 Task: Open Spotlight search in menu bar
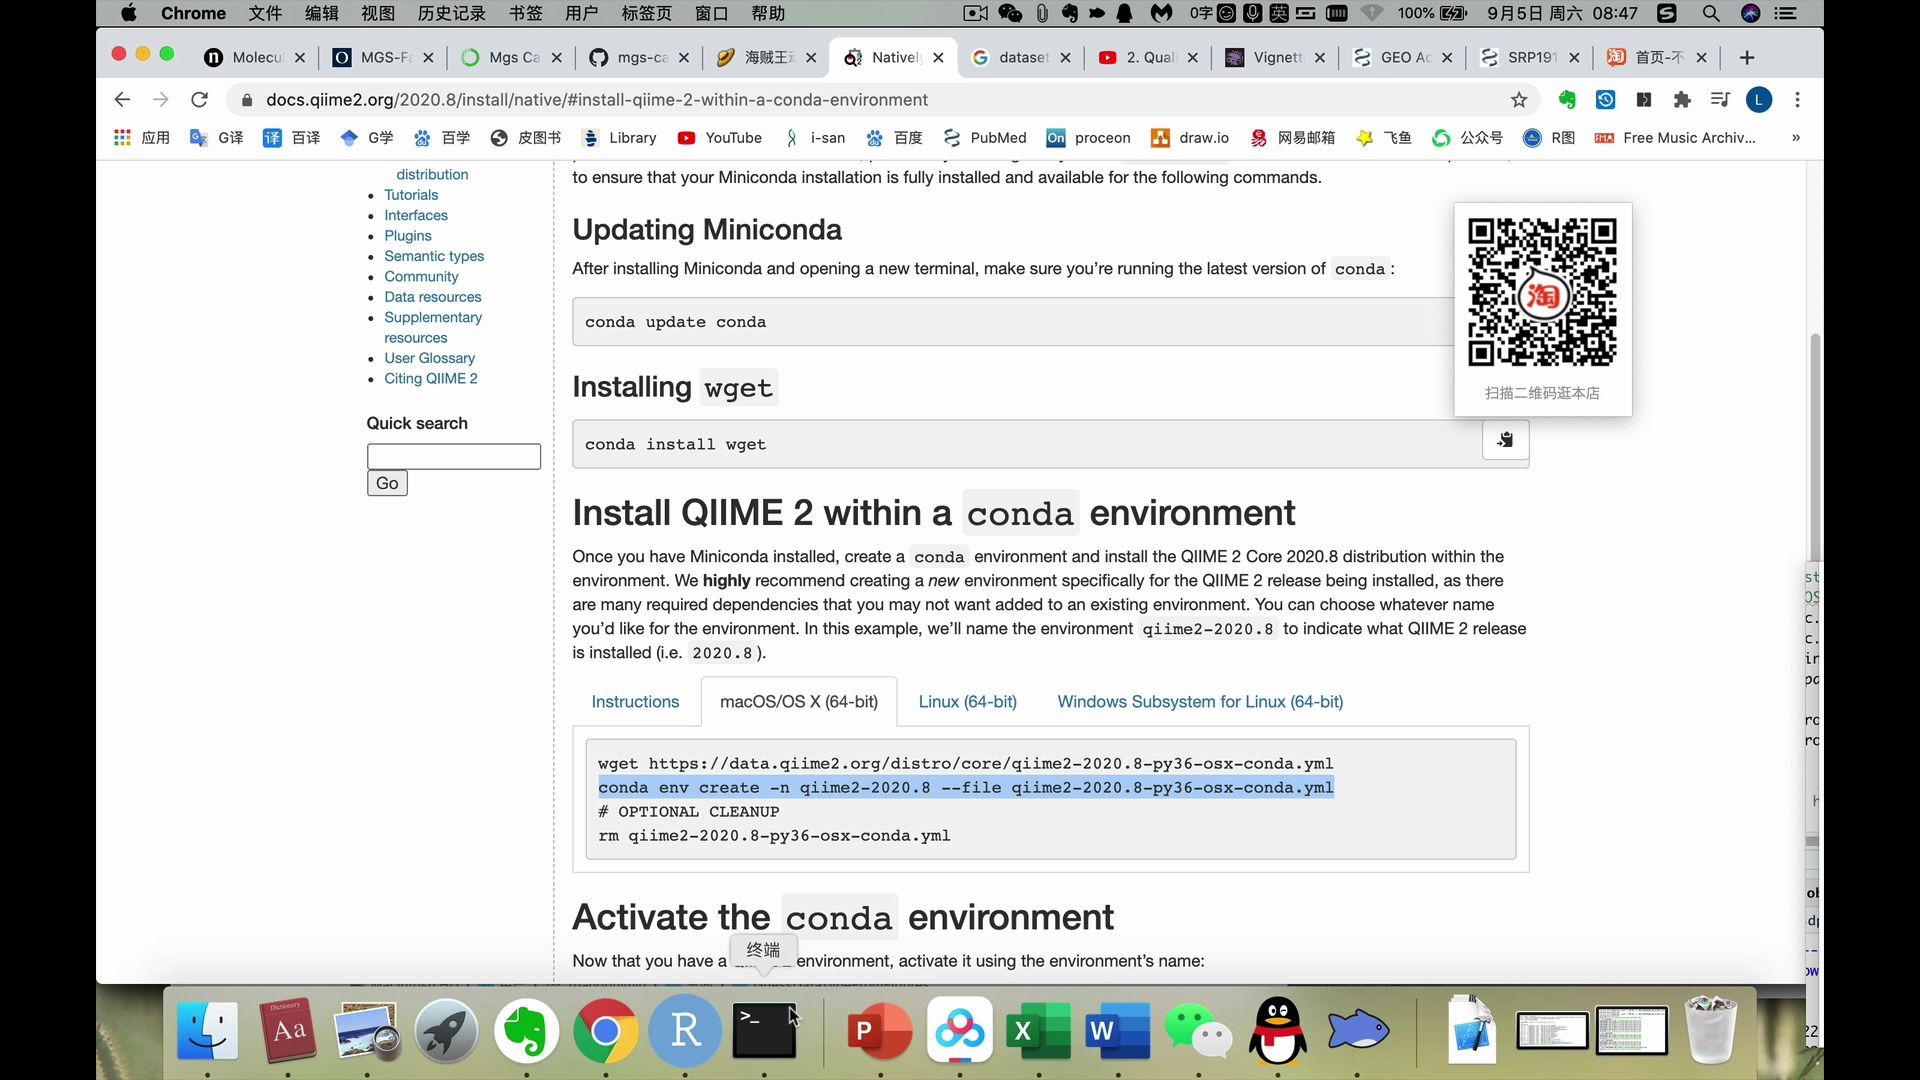[1711, 13]
